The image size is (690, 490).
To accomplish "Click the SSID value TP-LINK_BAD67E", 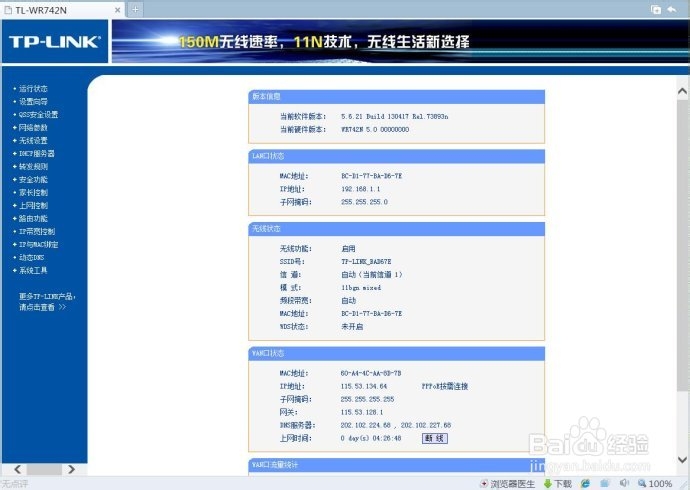I will point(366,262).
